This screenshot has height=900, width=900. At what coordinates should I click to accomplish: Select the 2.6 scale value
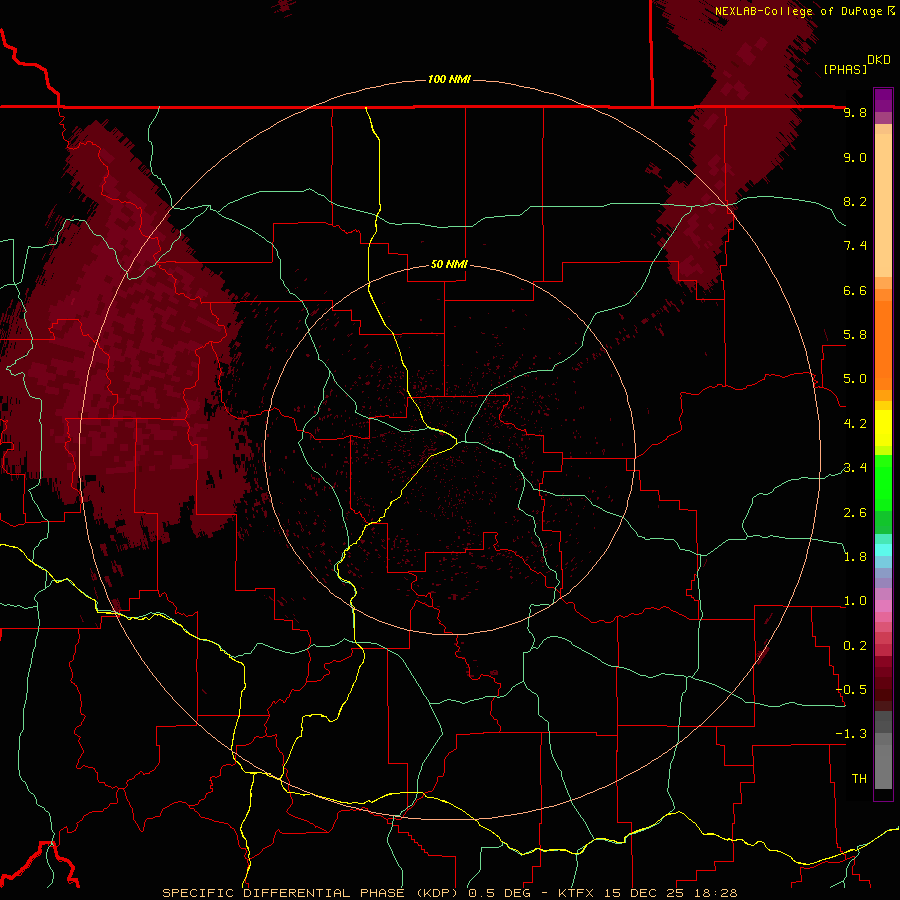coord(855,513)
